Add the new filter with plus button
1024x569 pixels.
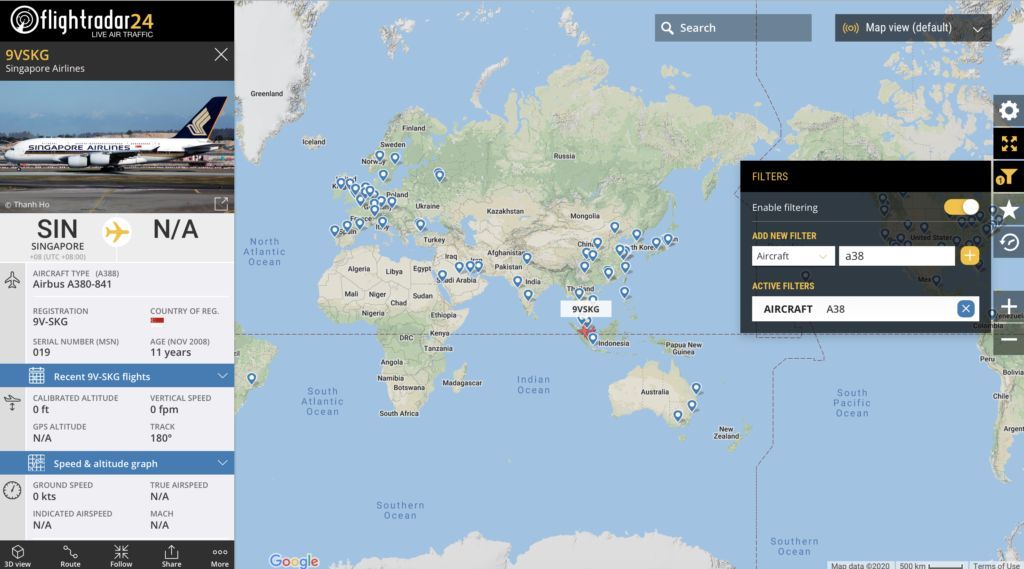[x=969, y=255]
